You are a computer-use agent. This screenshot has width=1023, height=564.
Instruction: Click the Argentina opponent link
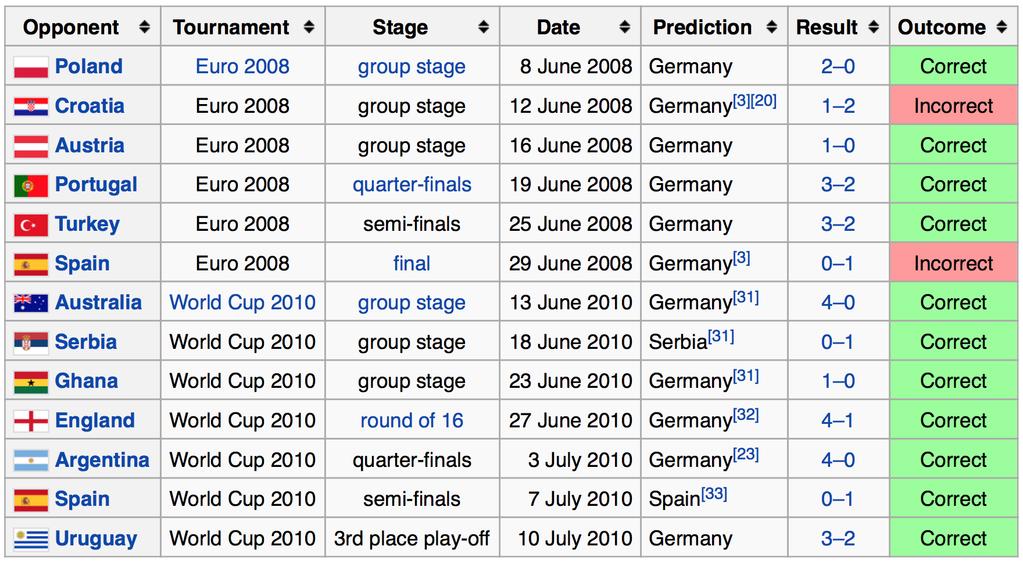(102, 460)
